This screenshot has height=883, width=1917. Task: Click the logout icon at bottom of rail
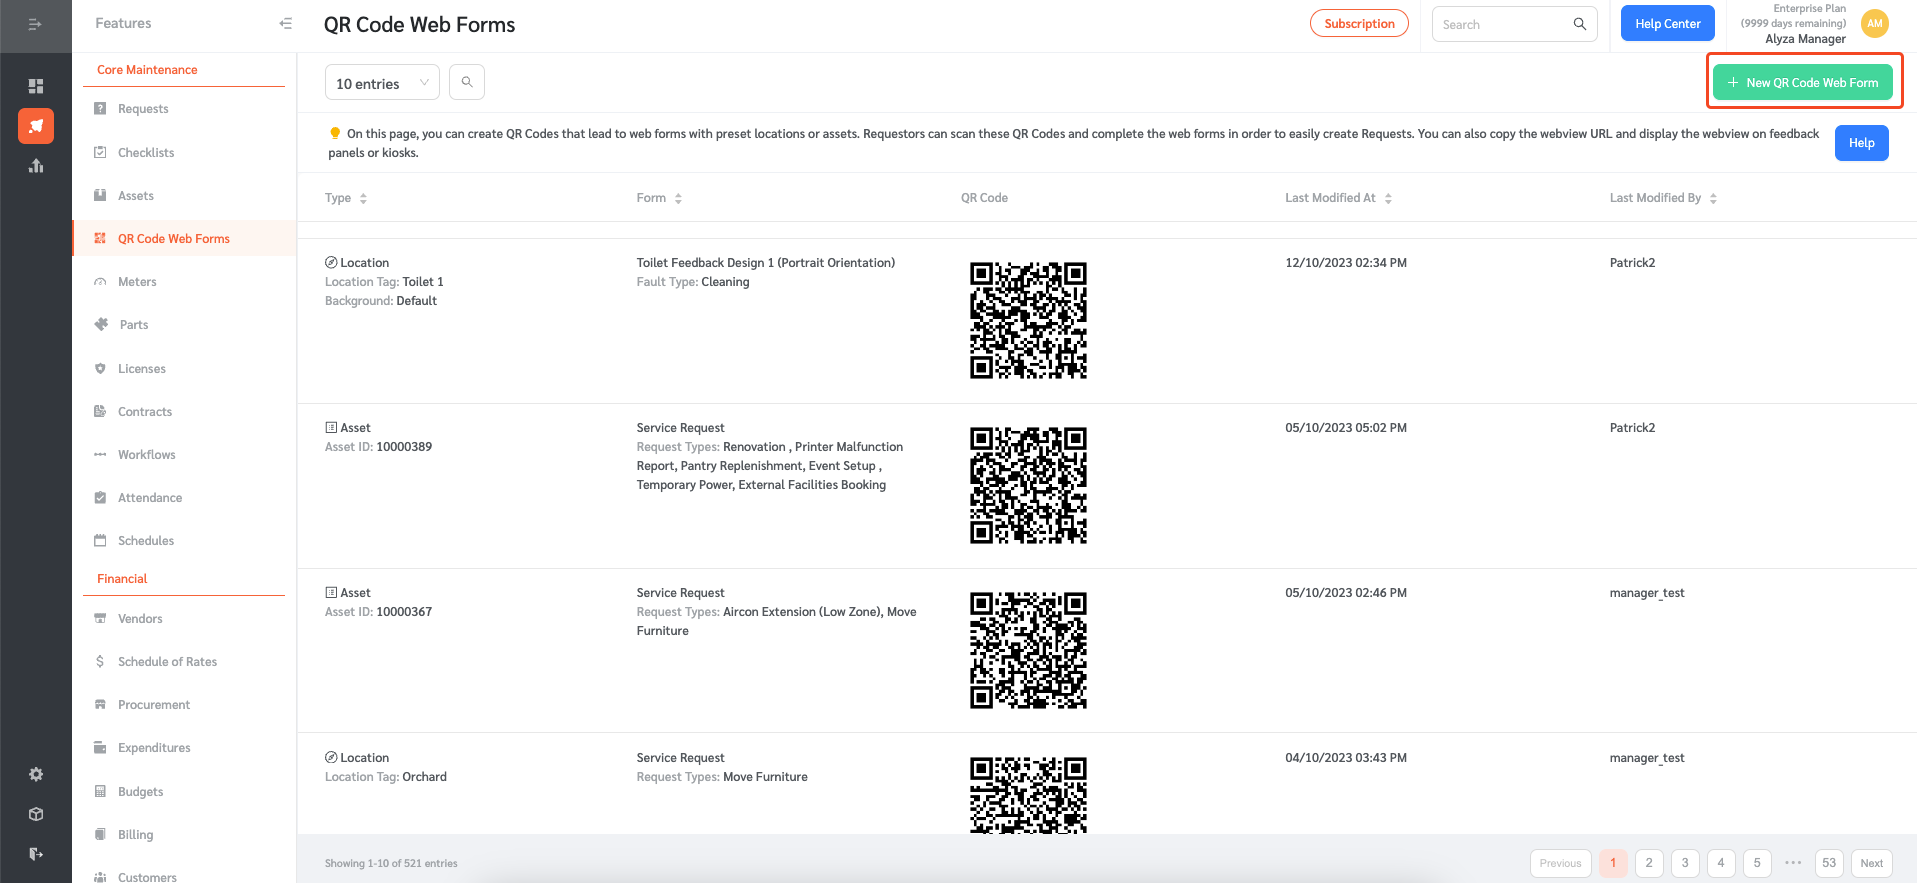point(36,854)
